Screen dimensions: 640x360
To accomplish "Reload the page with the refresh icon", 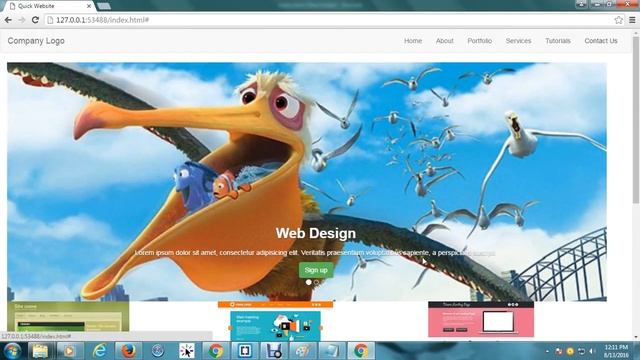I will (x=35, y=20).
